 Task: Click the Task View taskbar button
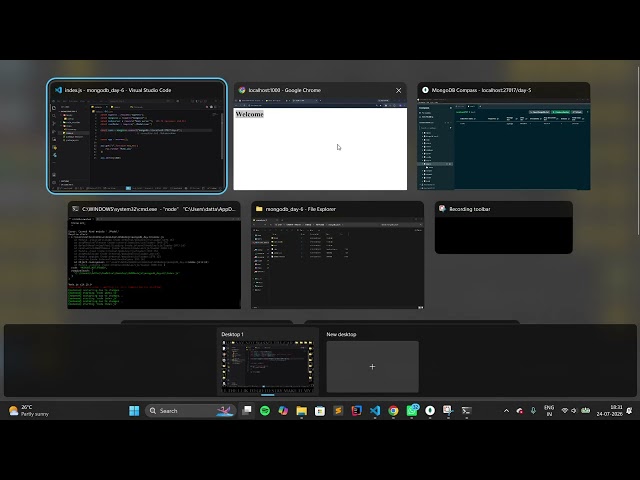(x=247, y=411)
